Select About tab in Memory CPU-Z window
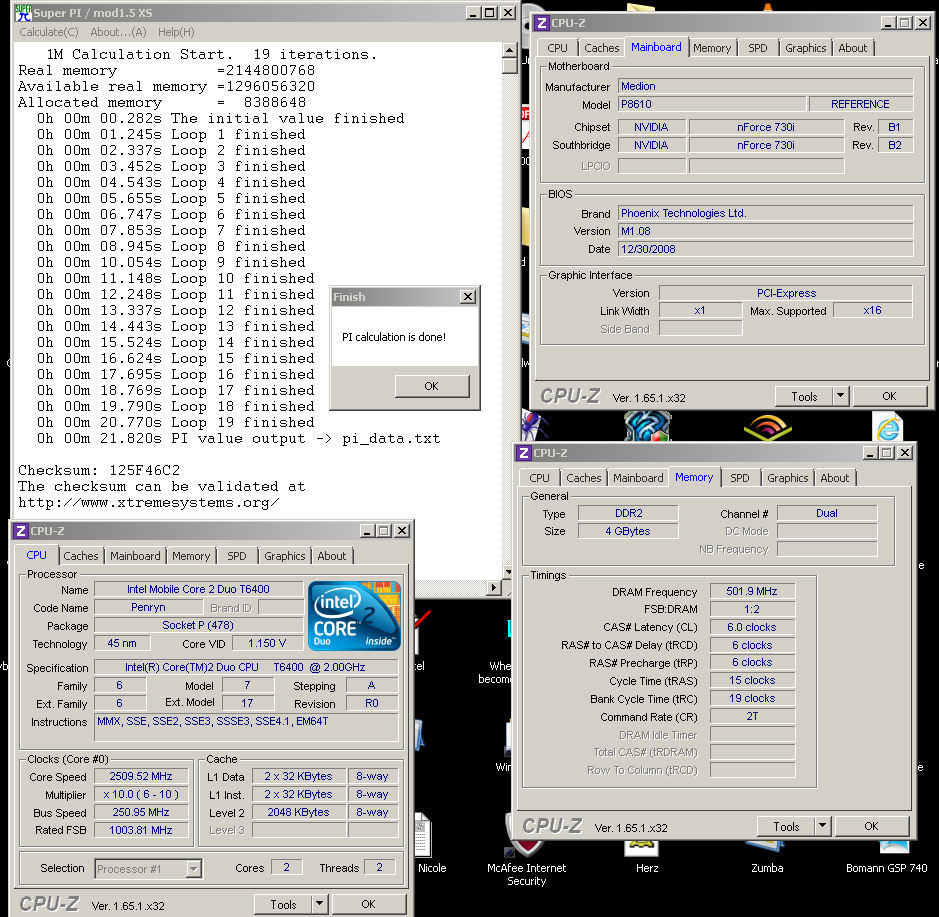 point(834,478)
